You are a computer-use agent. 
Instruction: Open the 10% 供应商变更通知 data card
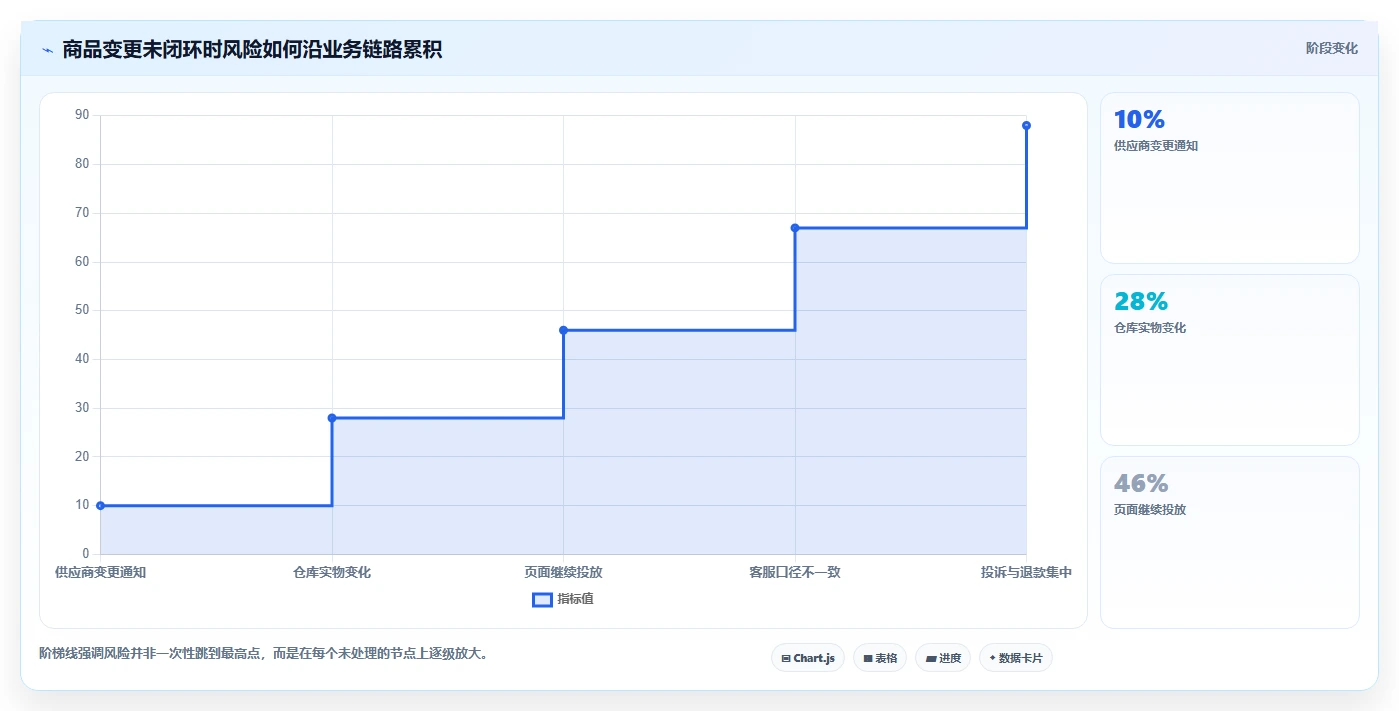[1230, 178]
